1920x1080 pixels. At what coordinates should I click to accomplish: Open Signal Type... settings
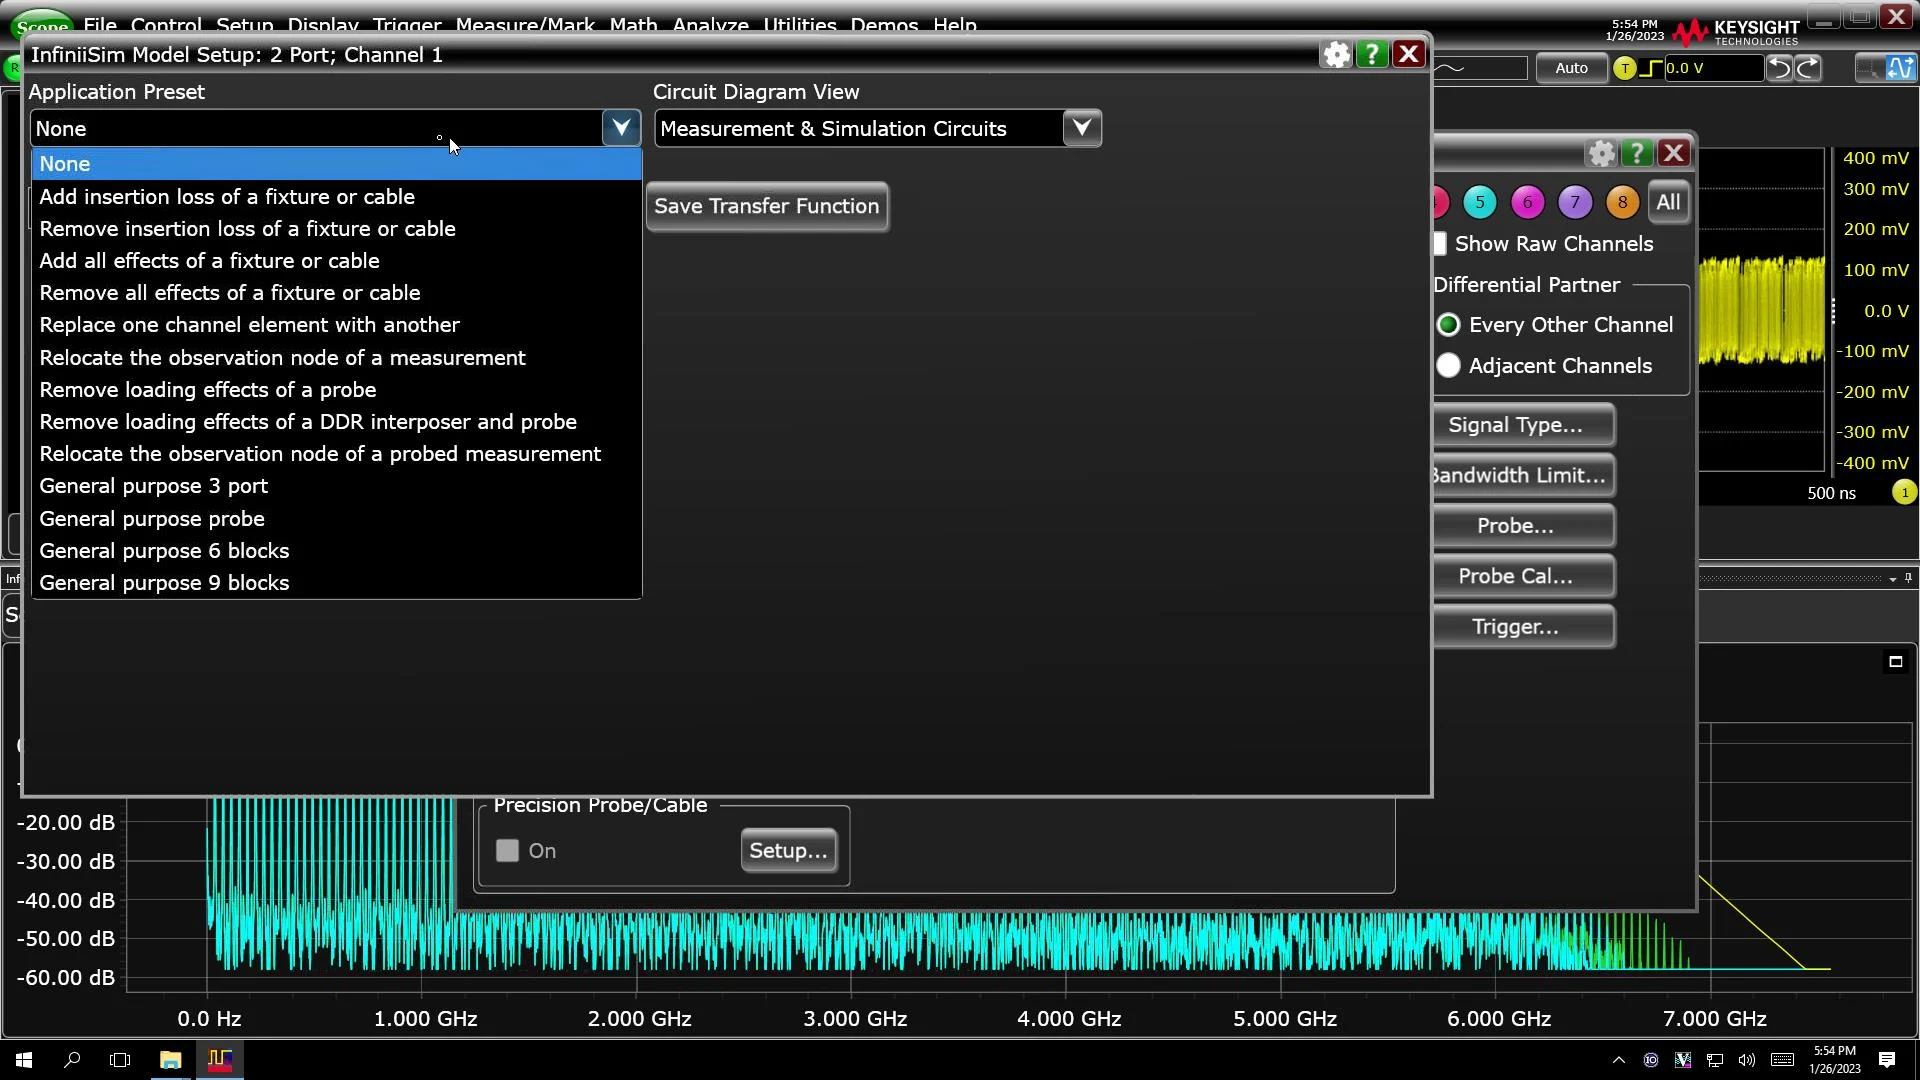coord(1523,425)
